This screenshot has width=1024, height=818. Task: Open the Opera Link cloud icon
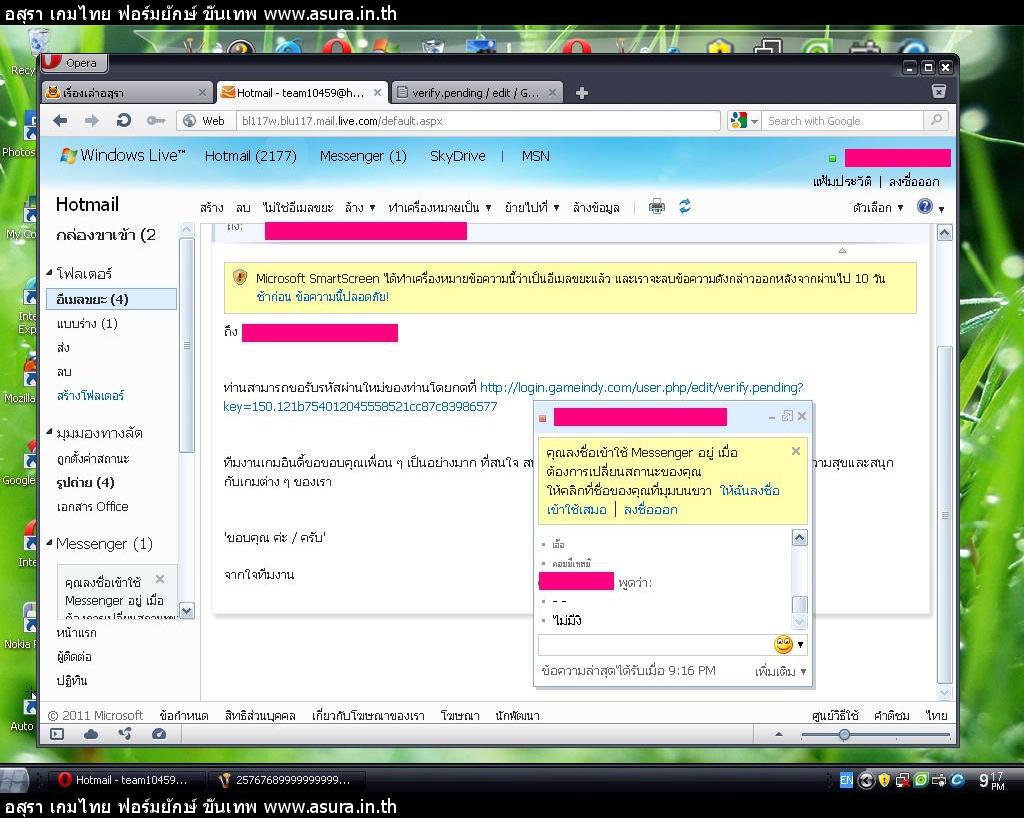(x=91, y=734)
